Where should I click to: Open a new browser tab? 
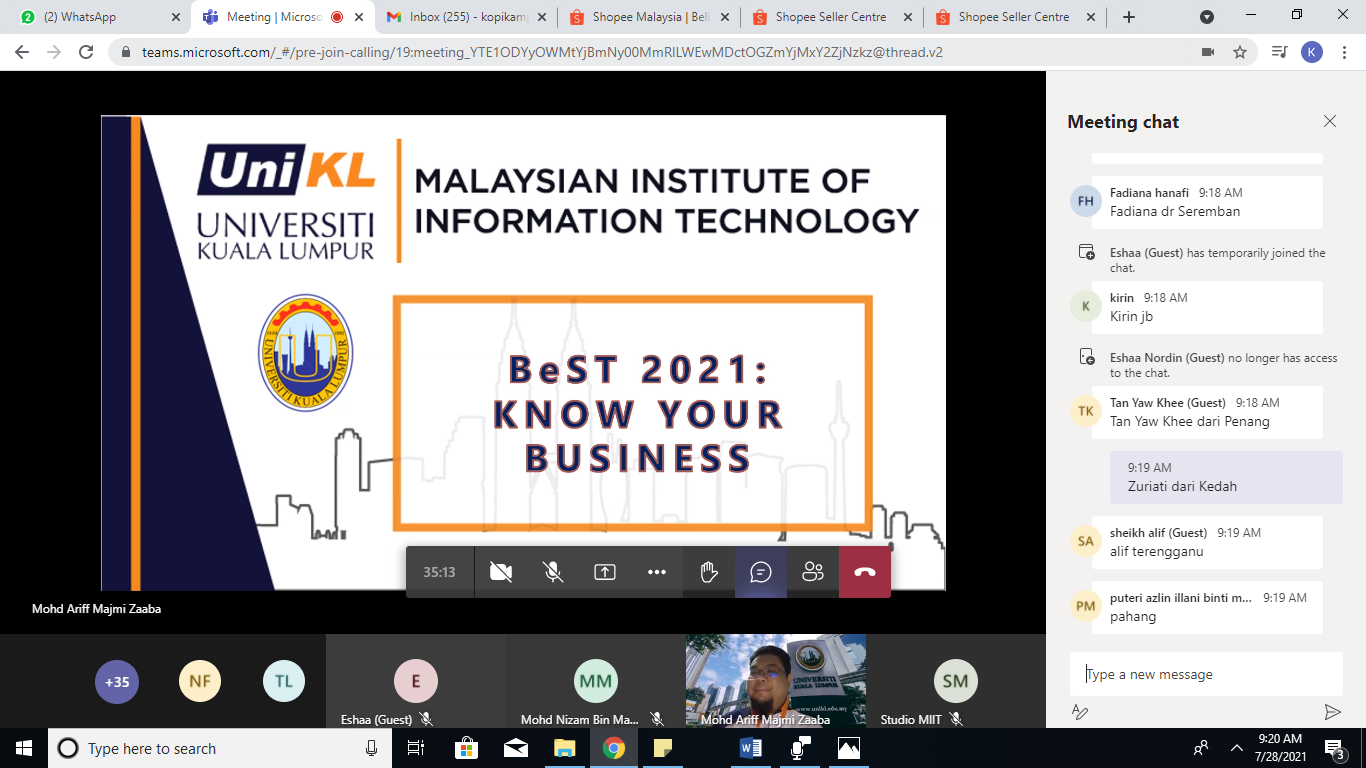1129,17
